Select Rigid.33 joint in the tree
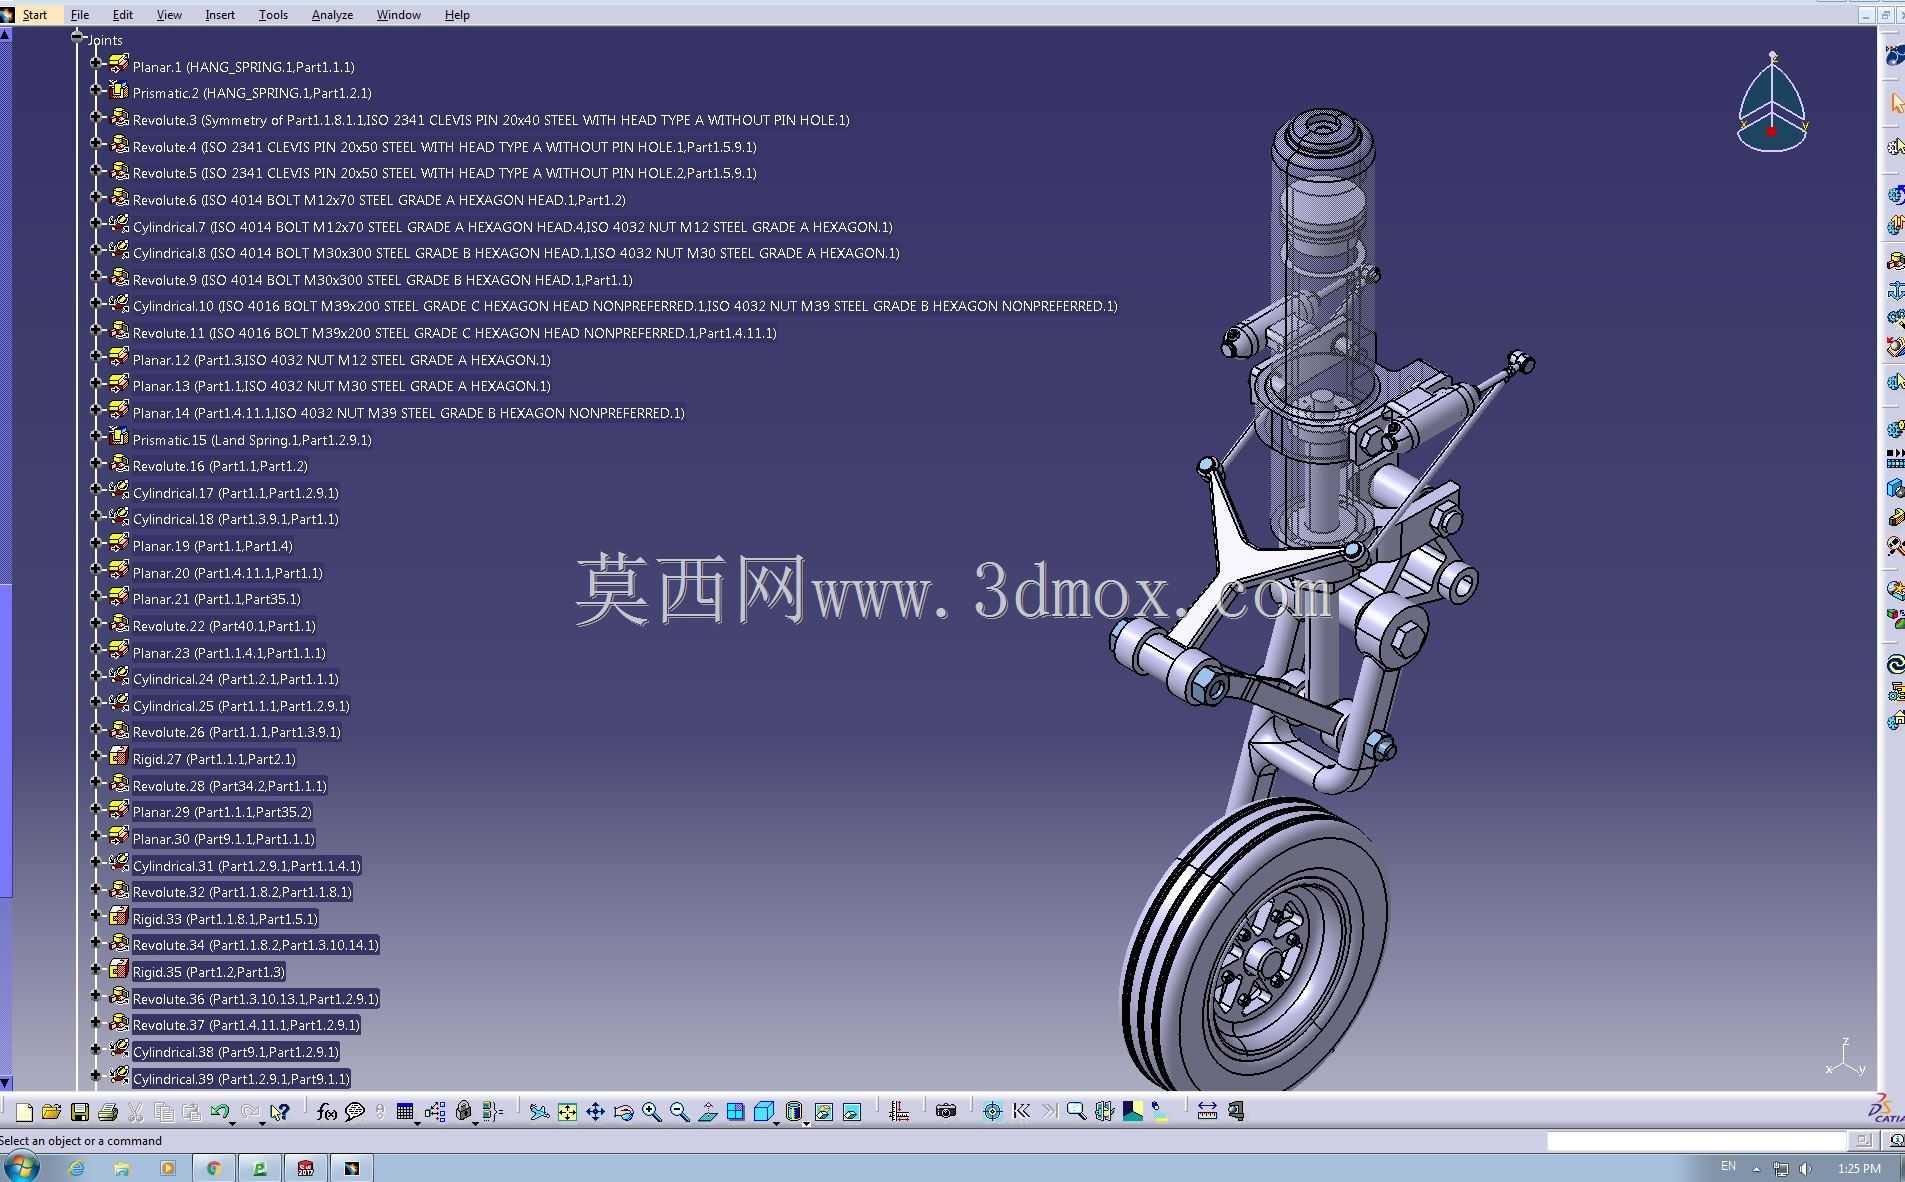 click(225, 919)
